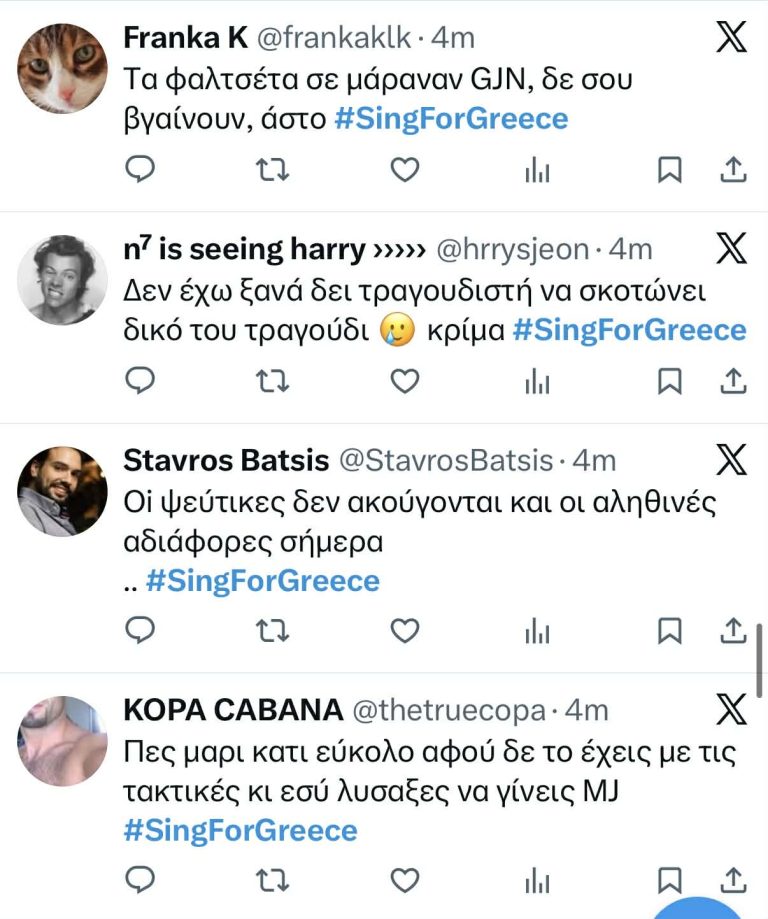Click #SingForGreece hashtag in KOPA CABANA tweet
The width and height of the screenshot is (768, 919).
point(240,830)
